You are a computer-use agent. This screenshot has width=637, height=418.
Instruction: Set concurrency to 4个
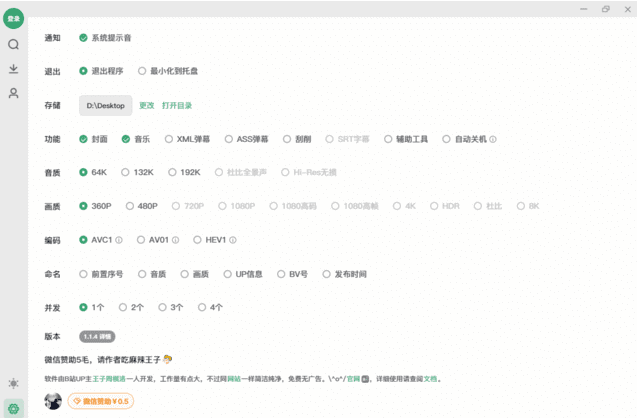click(x=203, y=308)
